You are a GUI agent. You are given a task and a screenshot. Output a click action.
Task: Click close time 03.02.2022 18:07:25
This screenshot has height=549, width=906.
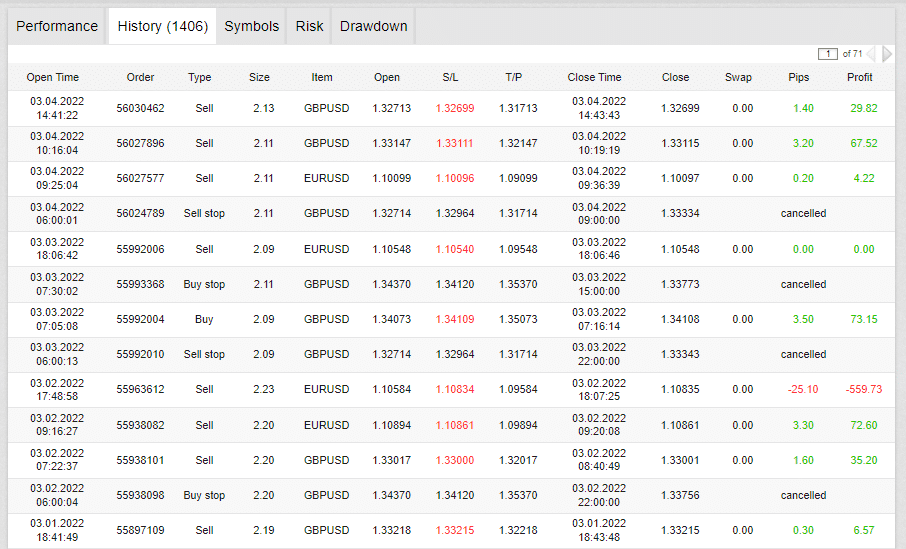click(599, 390)
